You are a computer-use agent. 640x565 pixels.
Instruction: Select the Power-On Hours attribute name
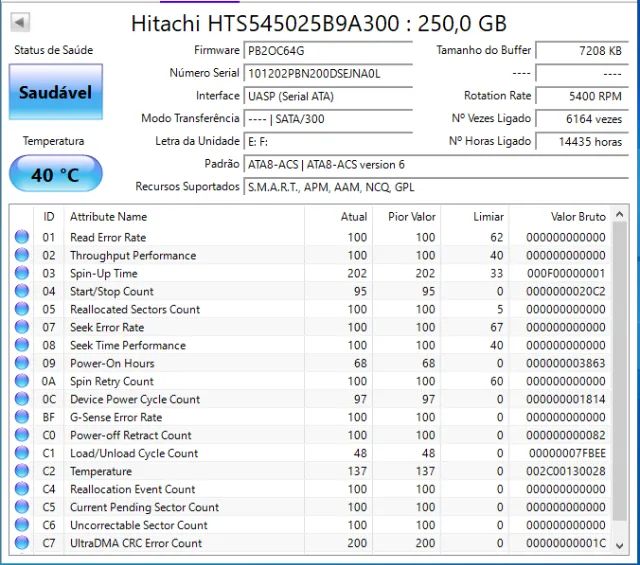[x=112, y=363]
